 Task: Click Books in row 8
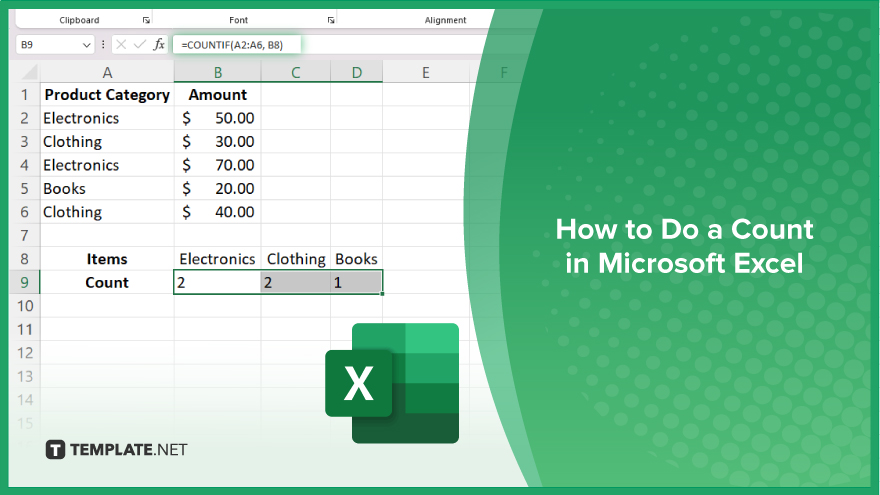[357, 259]
